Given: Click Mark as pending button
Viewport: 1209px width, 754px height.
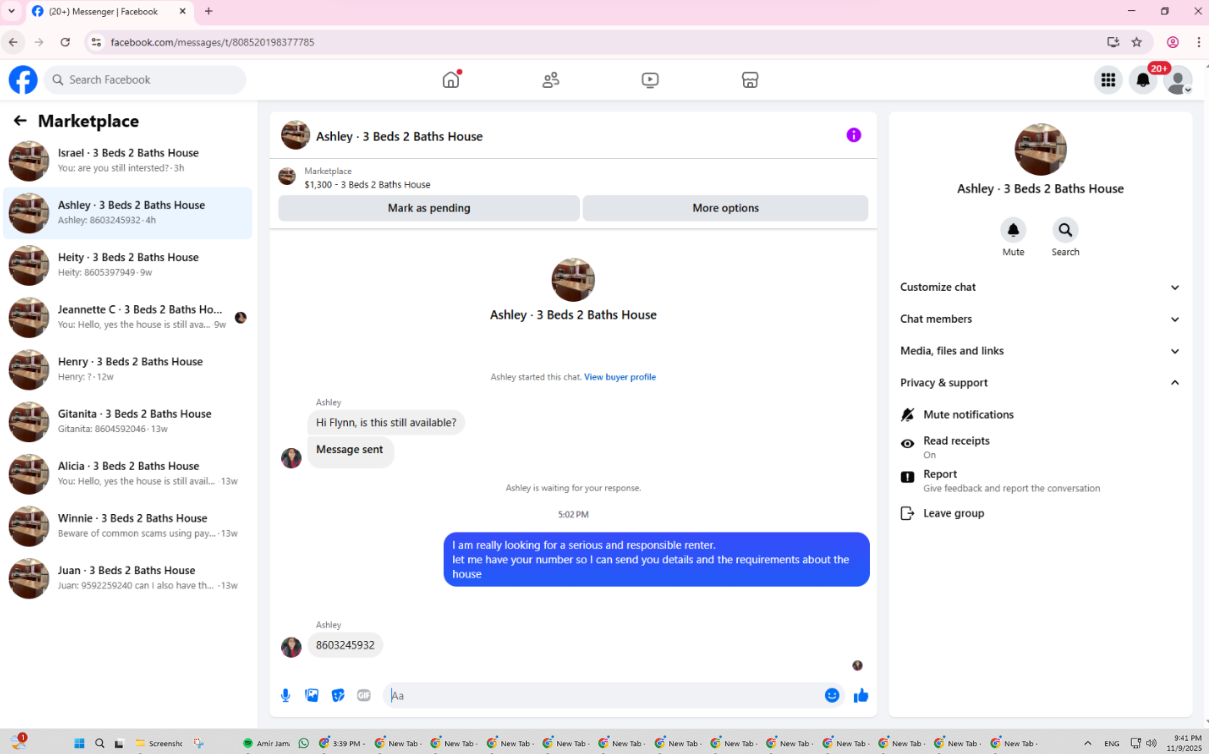Looking at the screenshot, I should pyautogui.click(x=429, y=208).
